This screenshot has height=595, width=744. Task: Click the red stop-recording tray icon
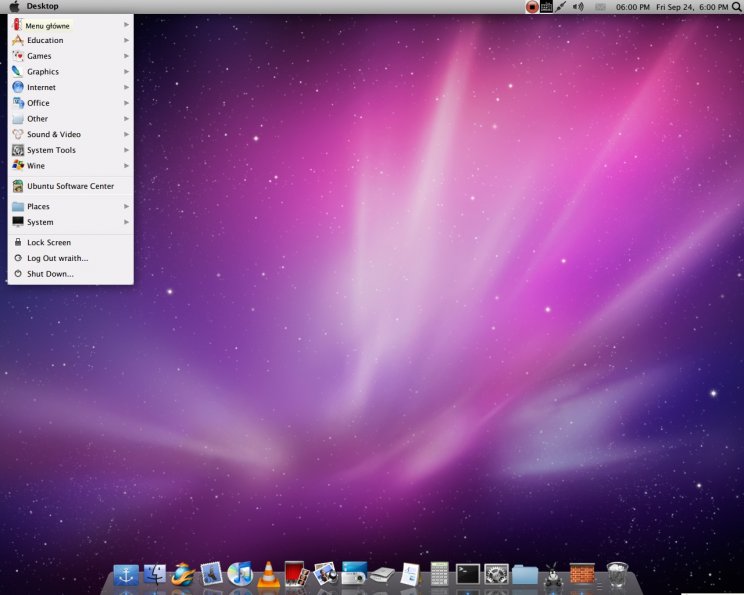532,7
